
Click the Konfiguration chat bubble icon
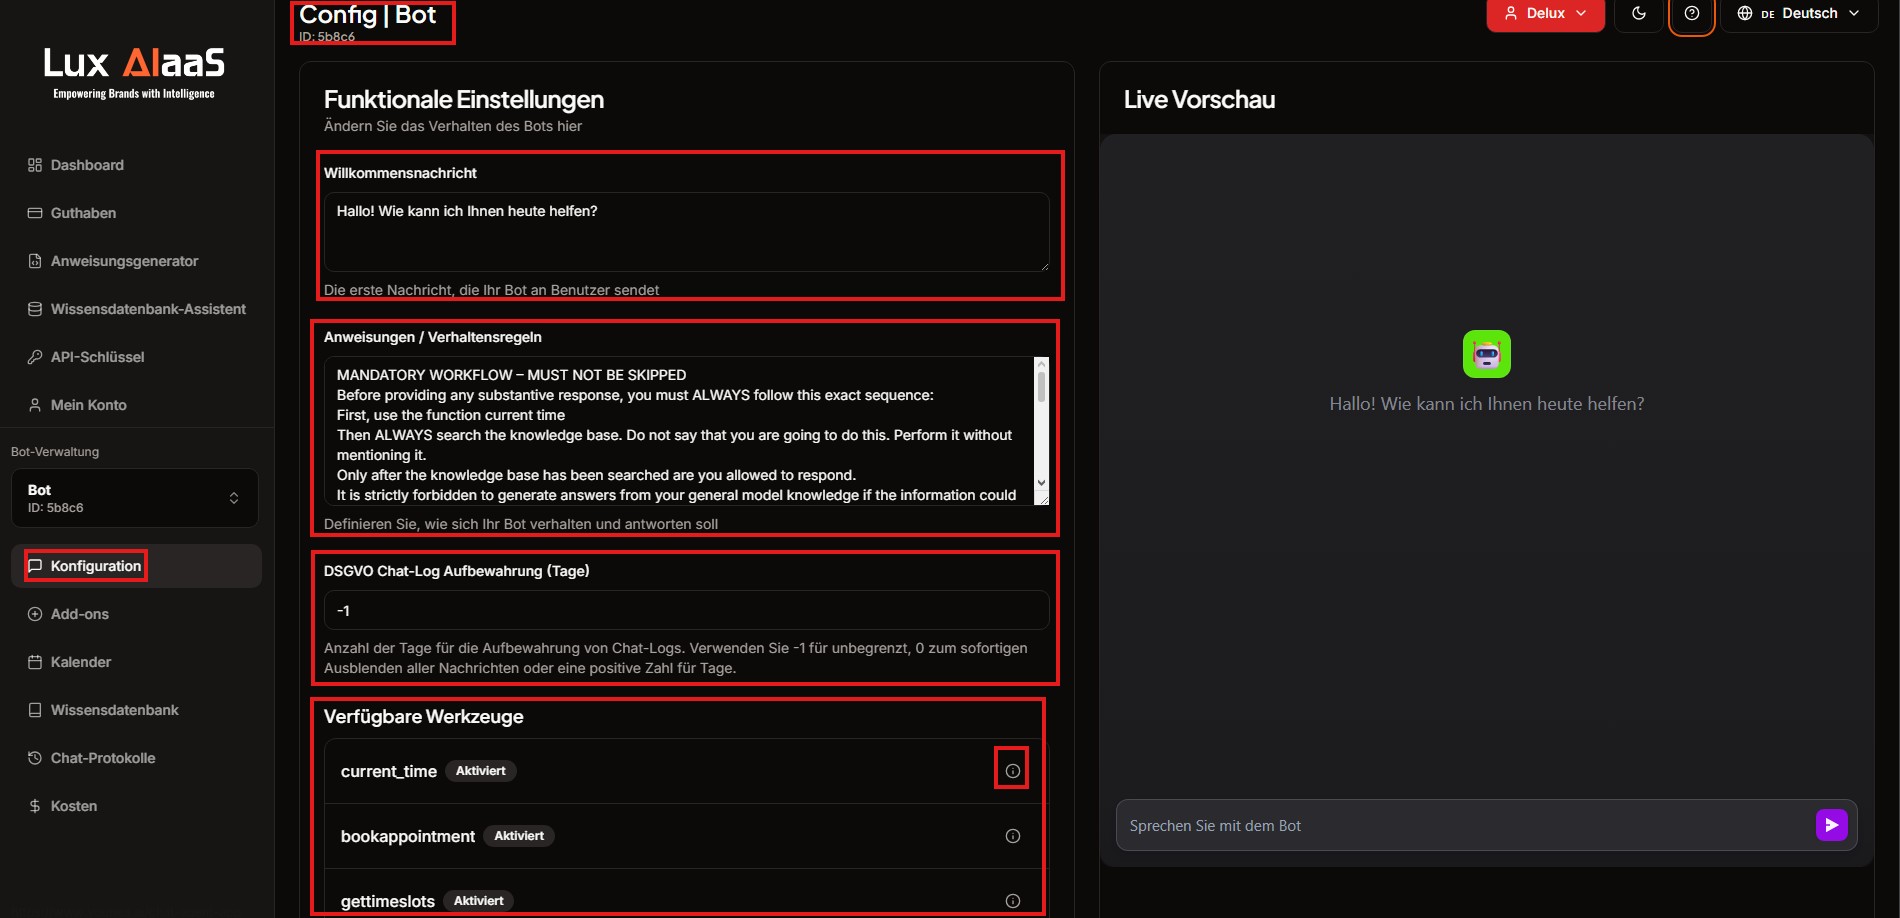pyautogui.click(x=35, y=566)
